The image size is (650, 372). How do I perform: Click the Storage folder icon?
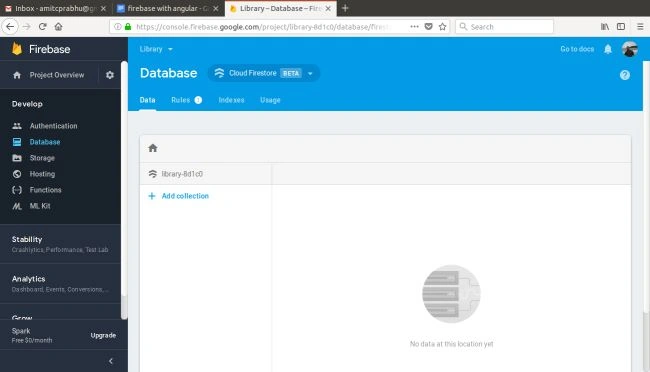[x=17, y=158]
